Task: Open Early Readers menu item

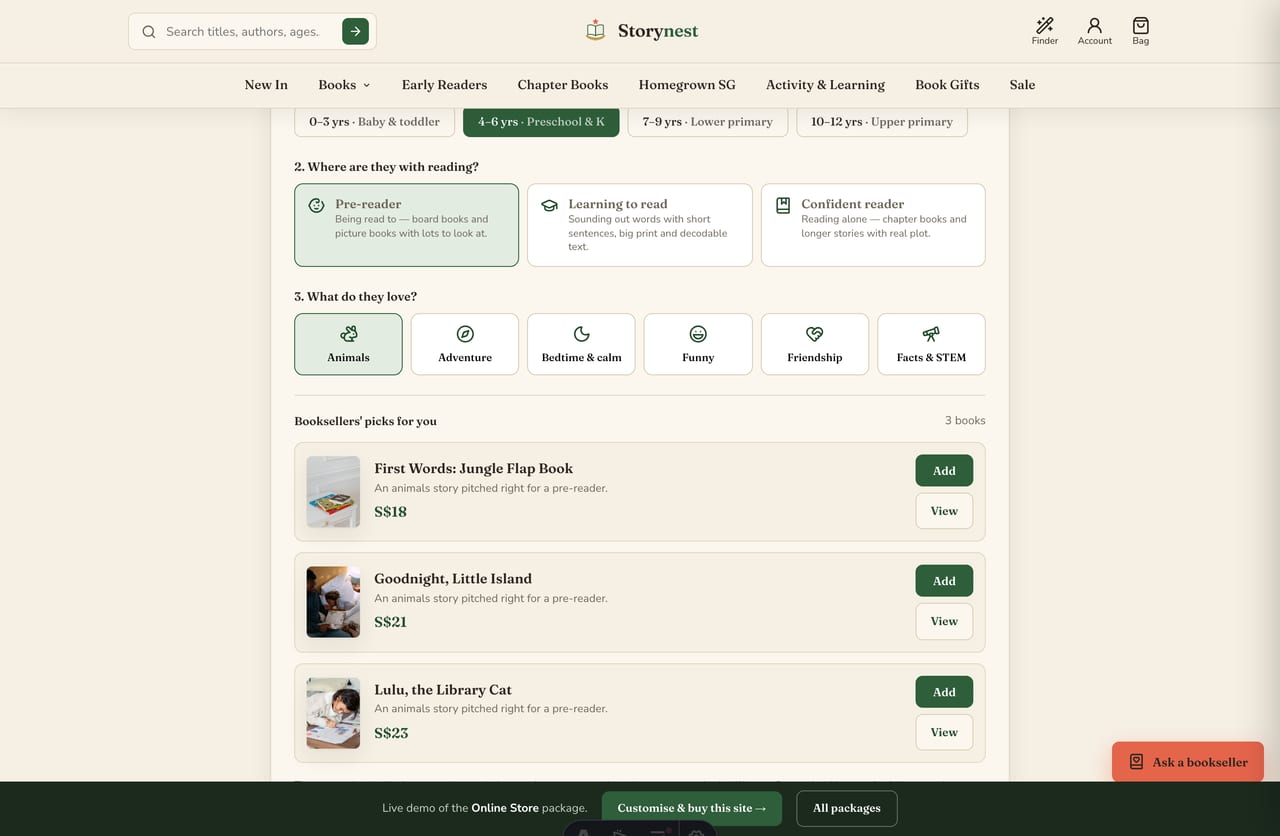Action: coord(444,85)
